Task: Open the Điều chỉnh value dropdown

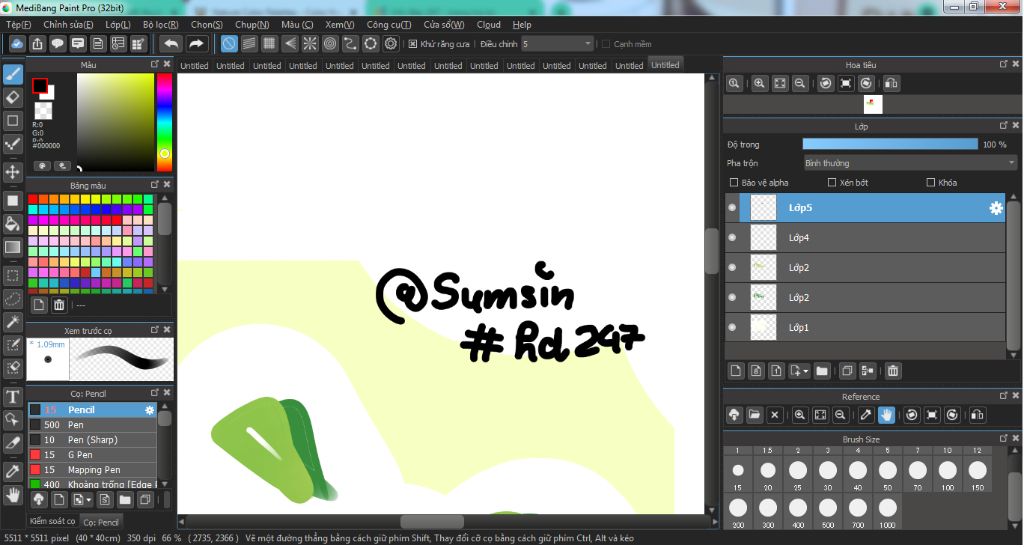Action: point(557,44)
